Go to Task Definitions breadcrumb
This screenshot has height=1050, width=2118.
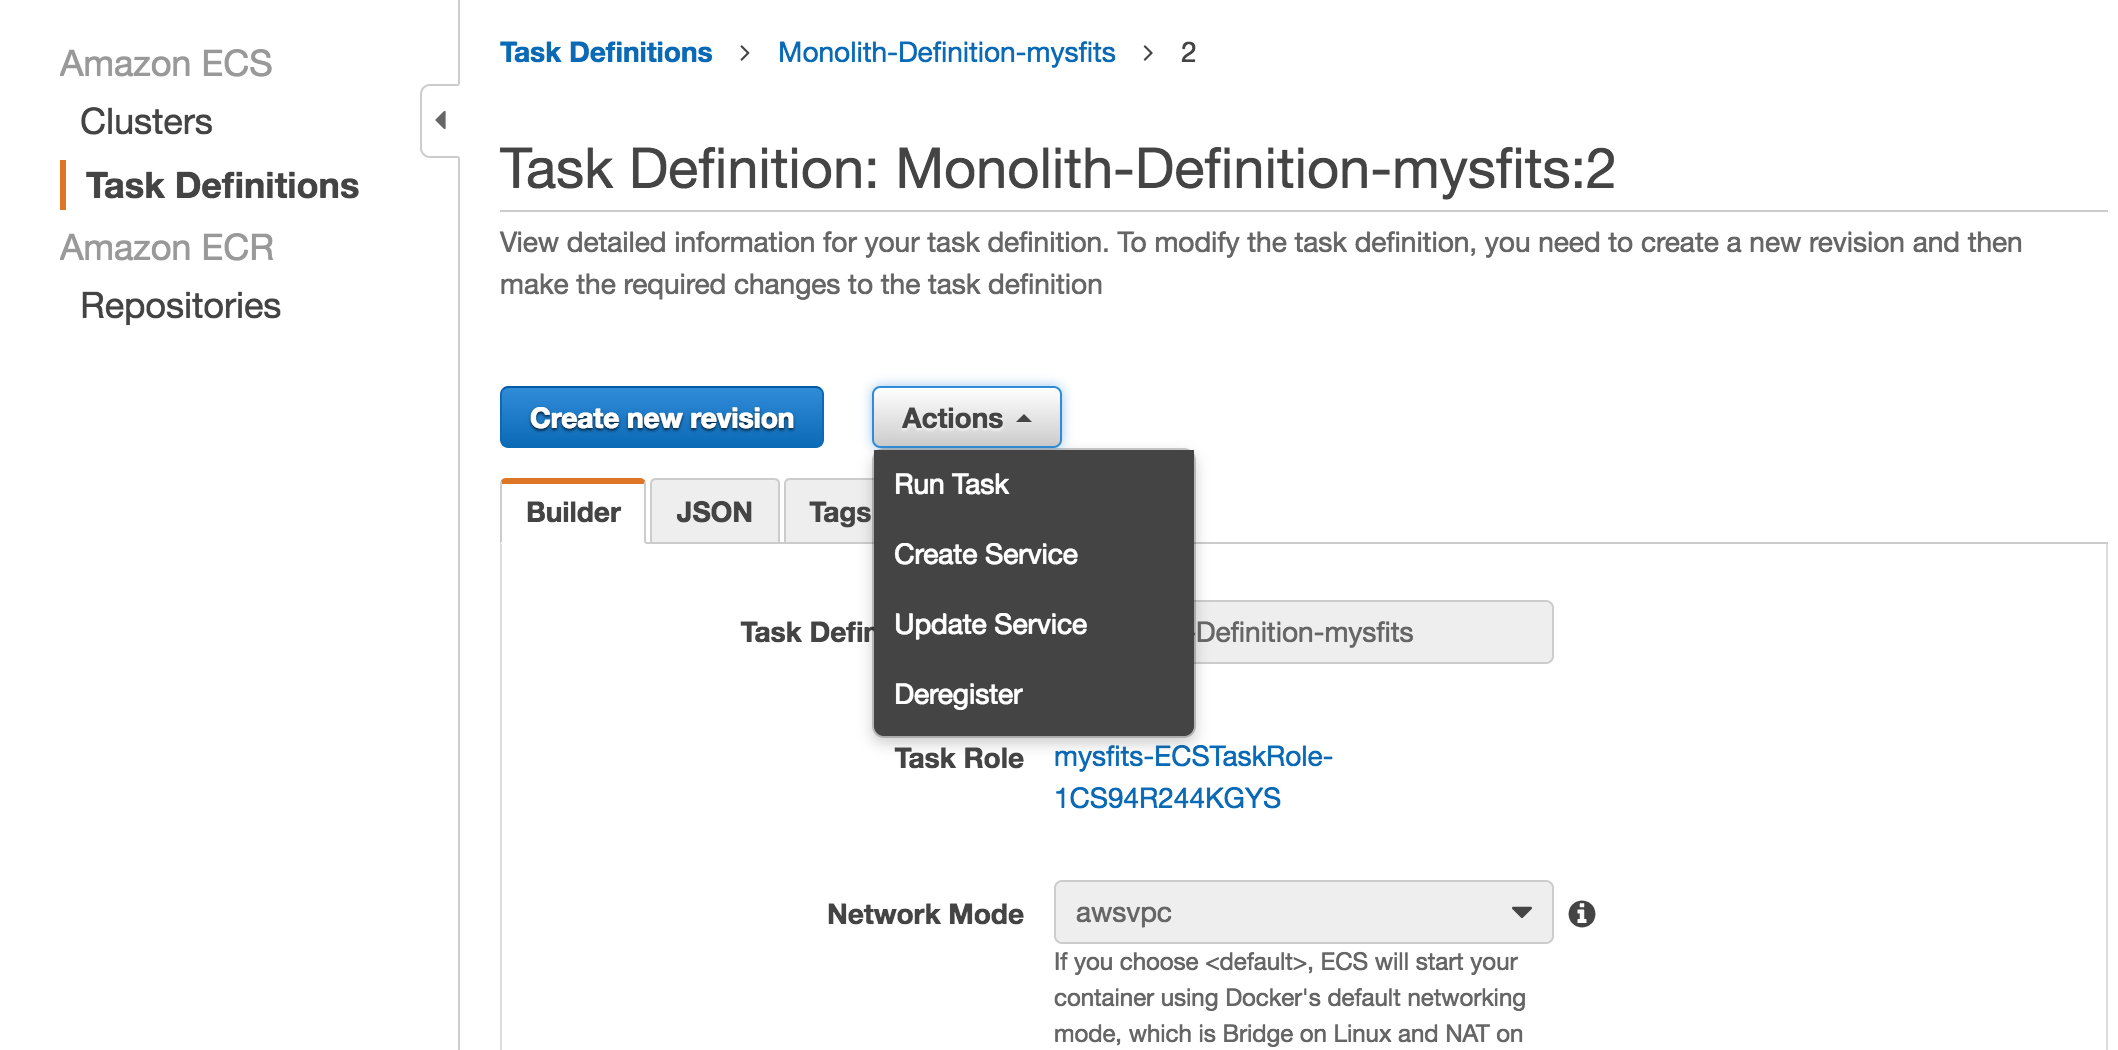[606, 52]
